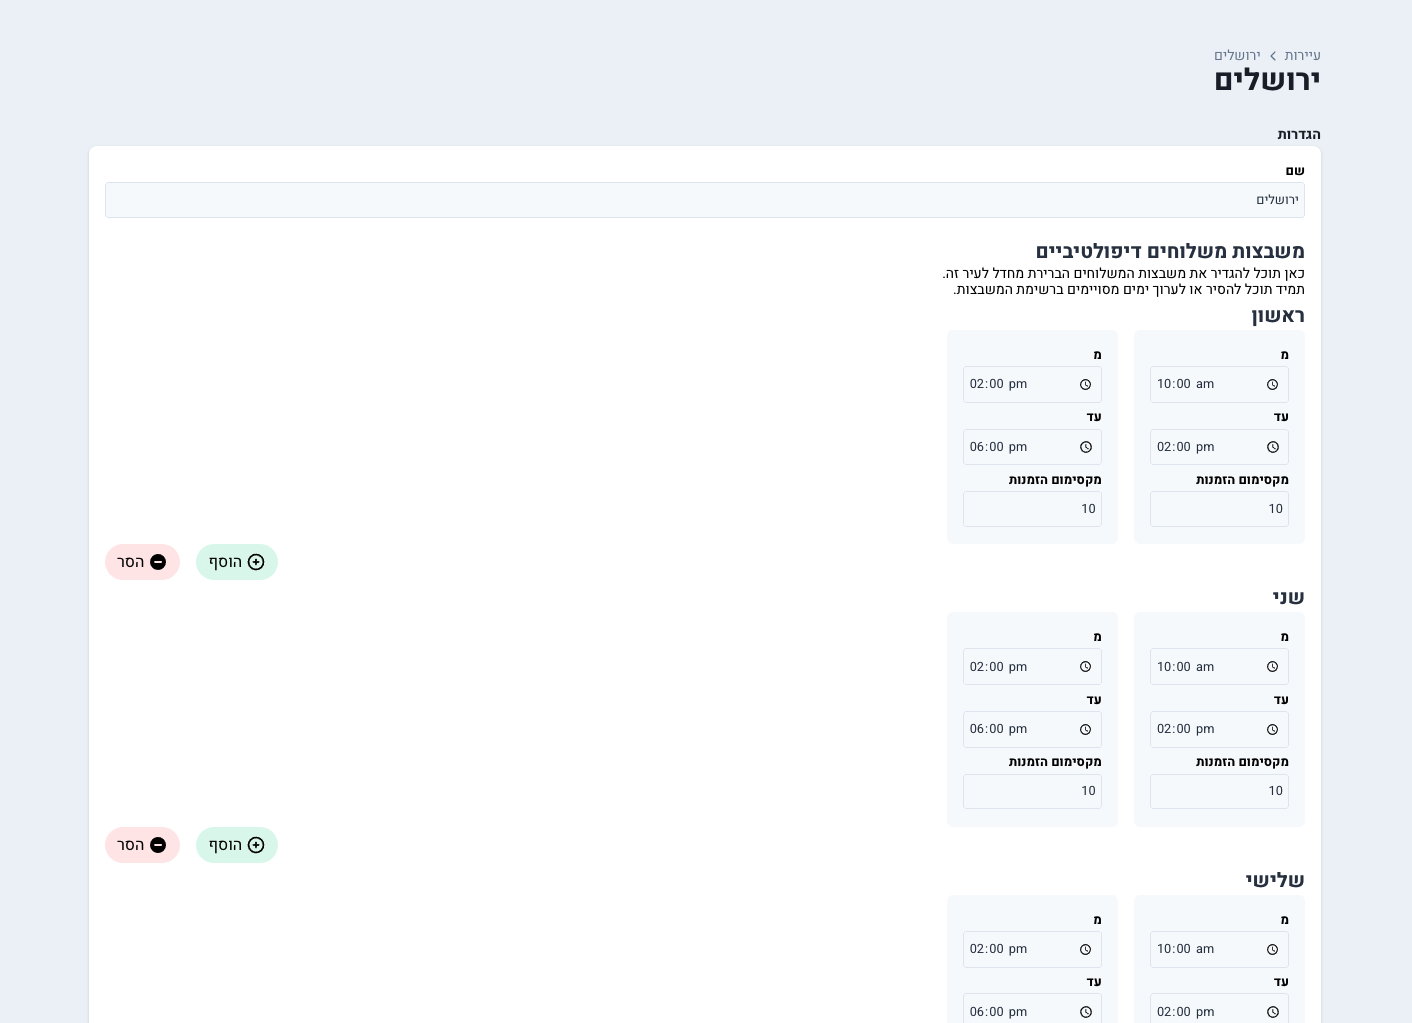1412x1023 pixels.
Task: Click clock icon in Sunday's second slot start time
Action: click(1085, 385)
